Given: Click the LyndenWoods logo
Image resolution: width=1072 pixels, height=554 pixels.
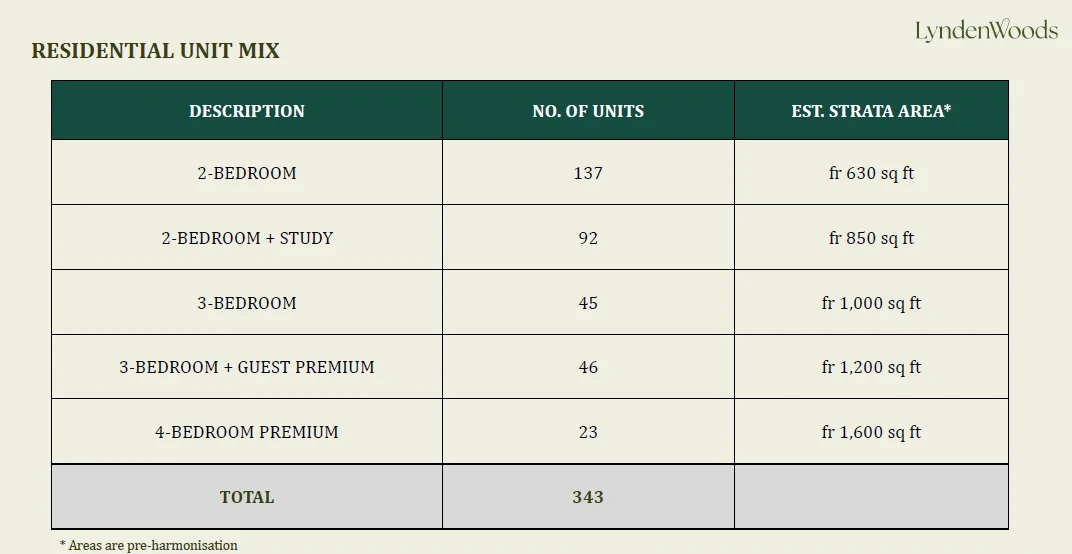Looking at the screenshot, I should pyautogui.click(x=985, y=31).
